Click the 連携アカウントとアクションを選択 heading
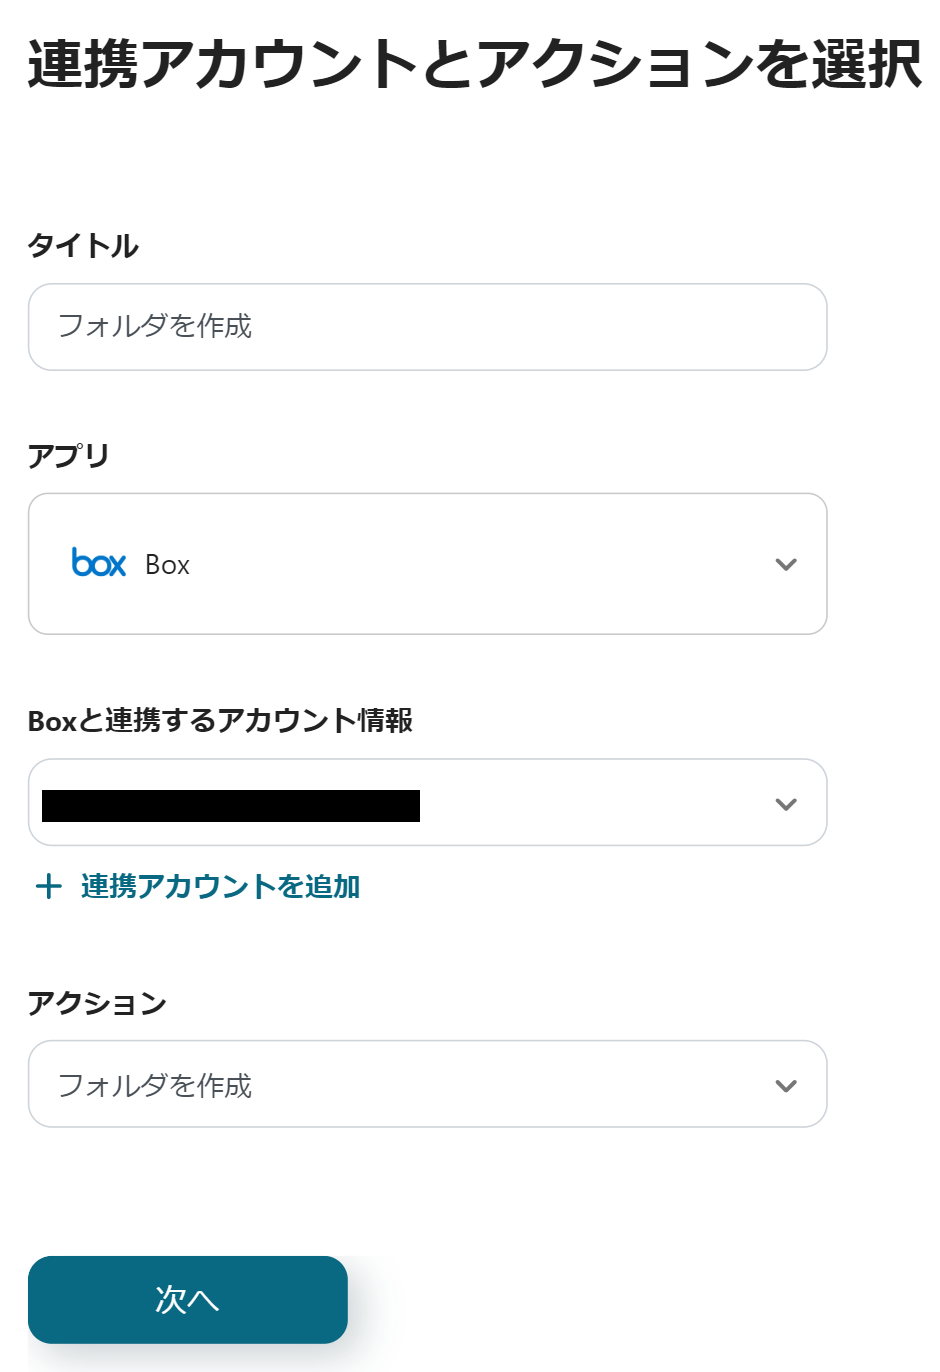 474,64
